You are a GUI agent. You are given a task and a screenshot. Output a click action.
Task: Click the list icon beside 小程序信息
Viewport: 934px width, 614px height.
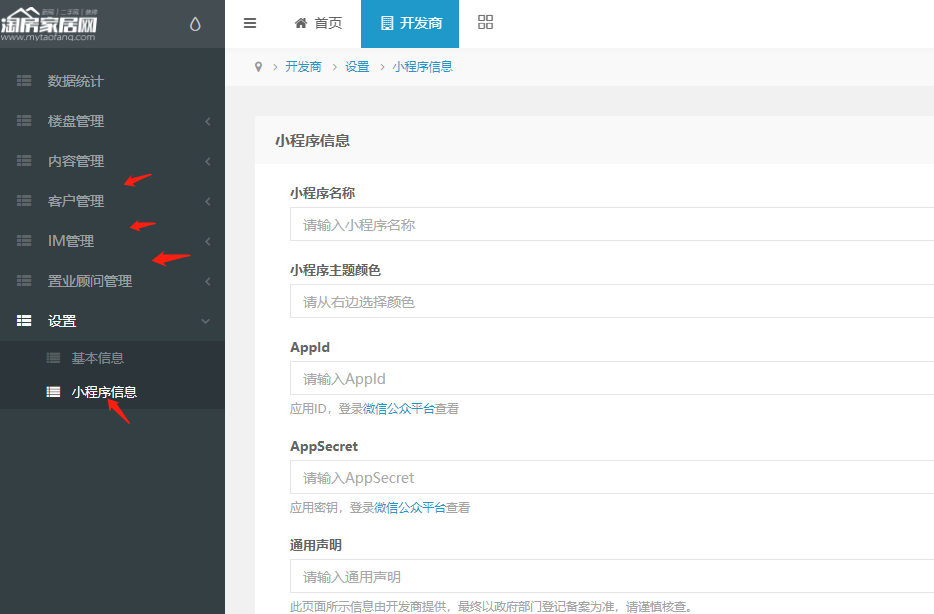(x=53, y=392)
